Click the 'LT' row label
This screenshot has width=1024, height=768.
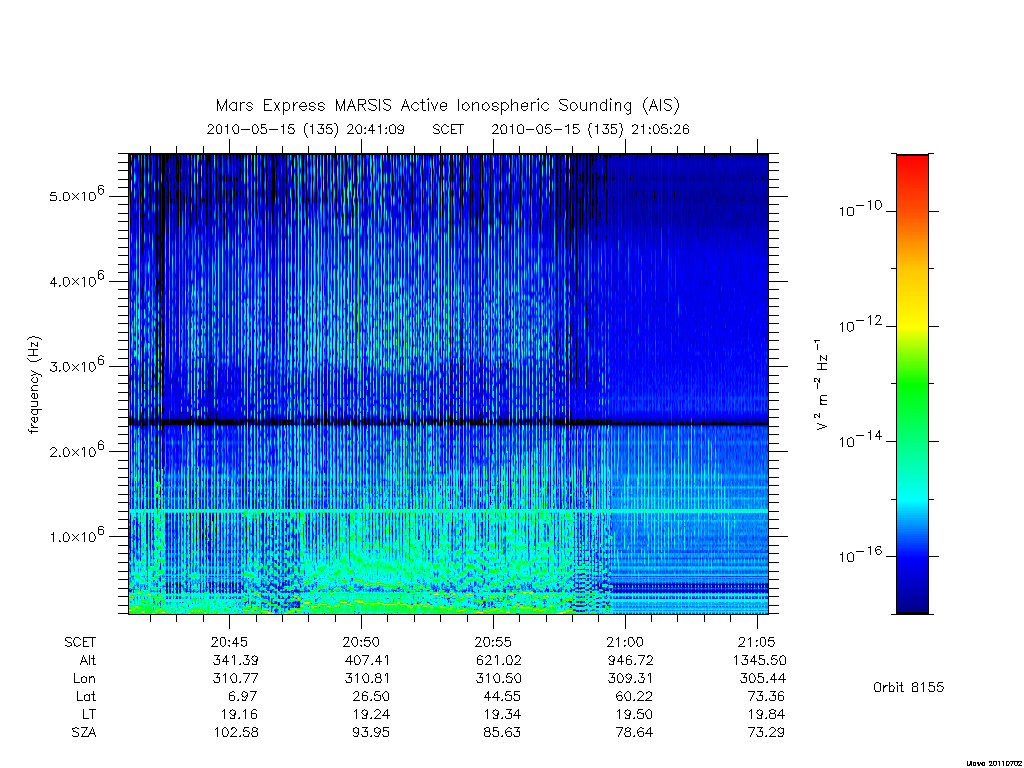[x=89, y=714]
